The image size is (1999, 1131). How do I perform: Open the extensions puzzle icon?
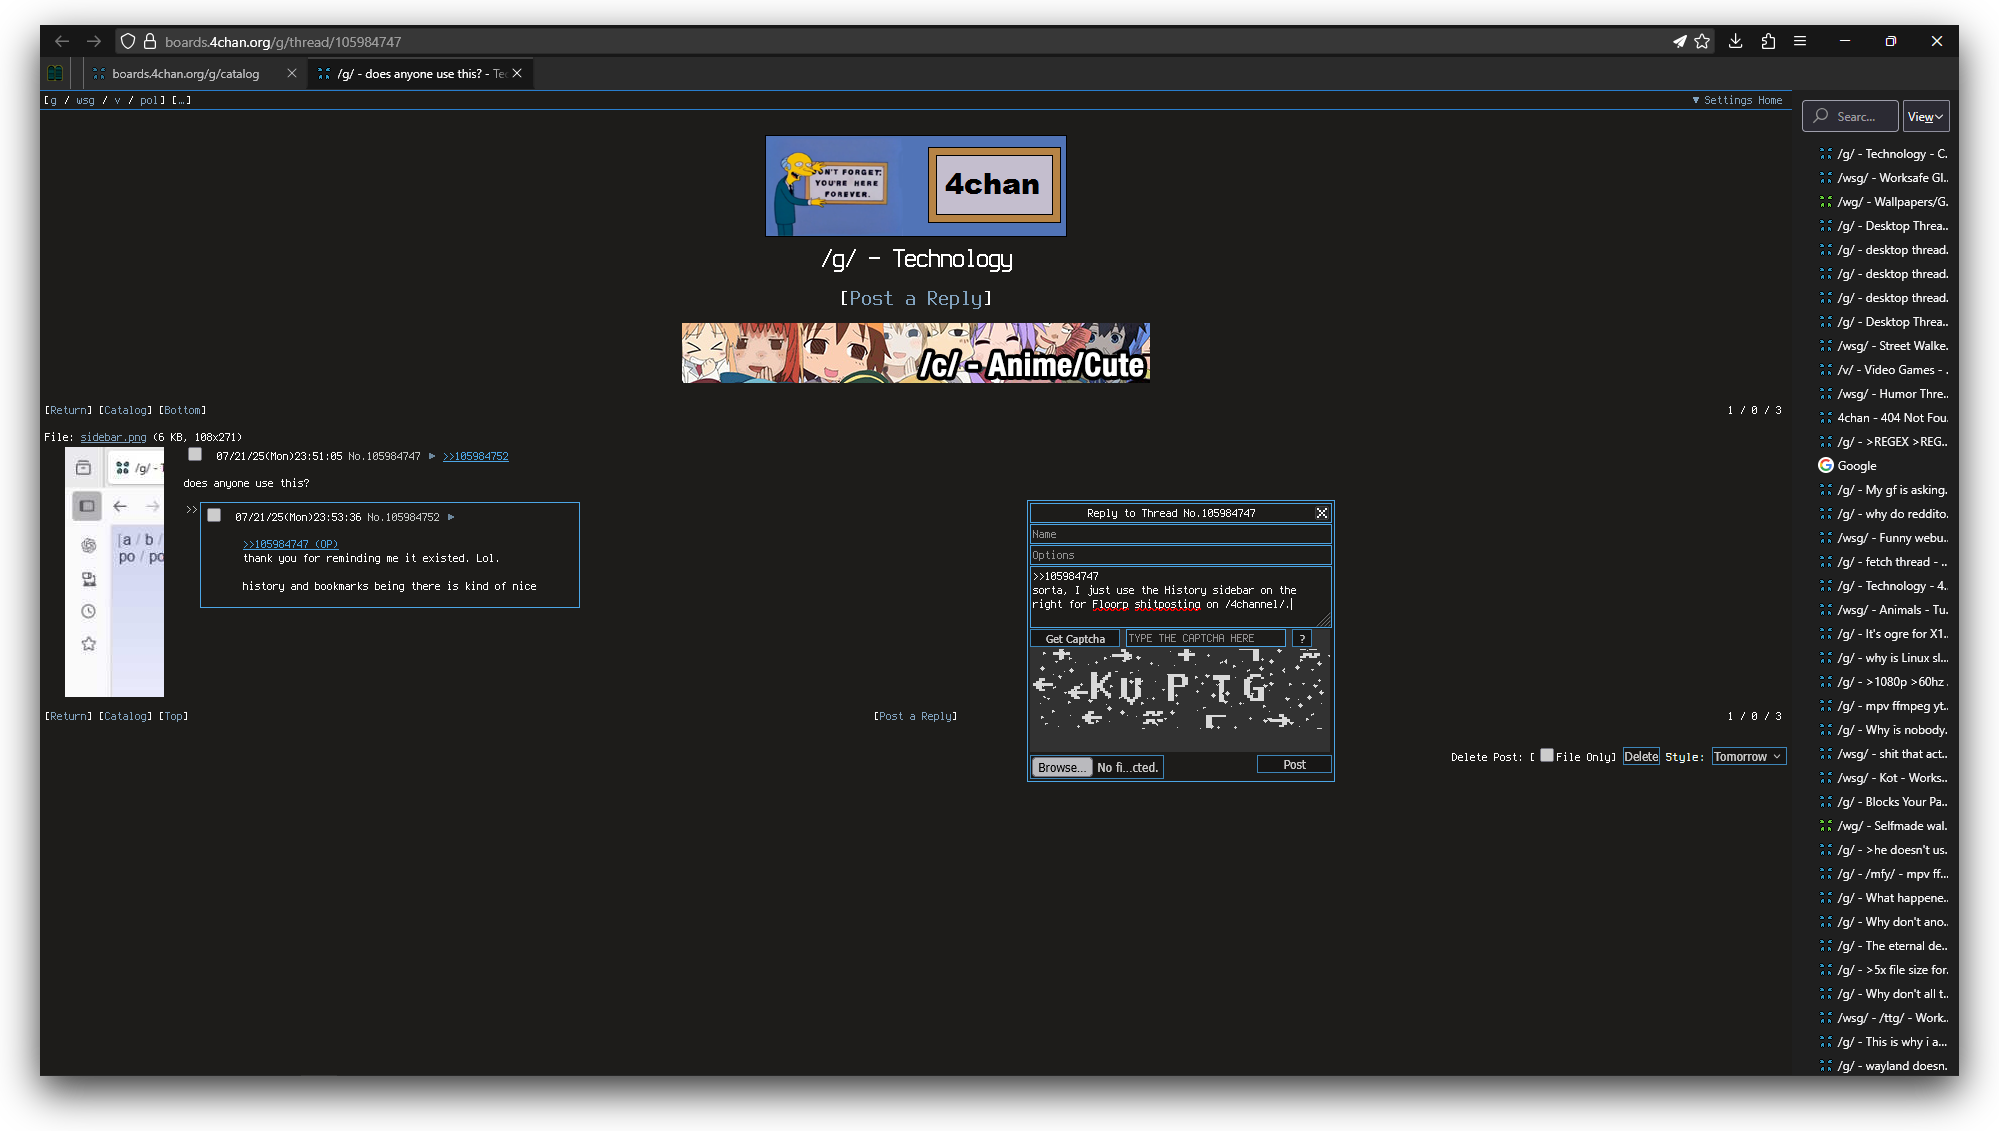coord(1768,41)
